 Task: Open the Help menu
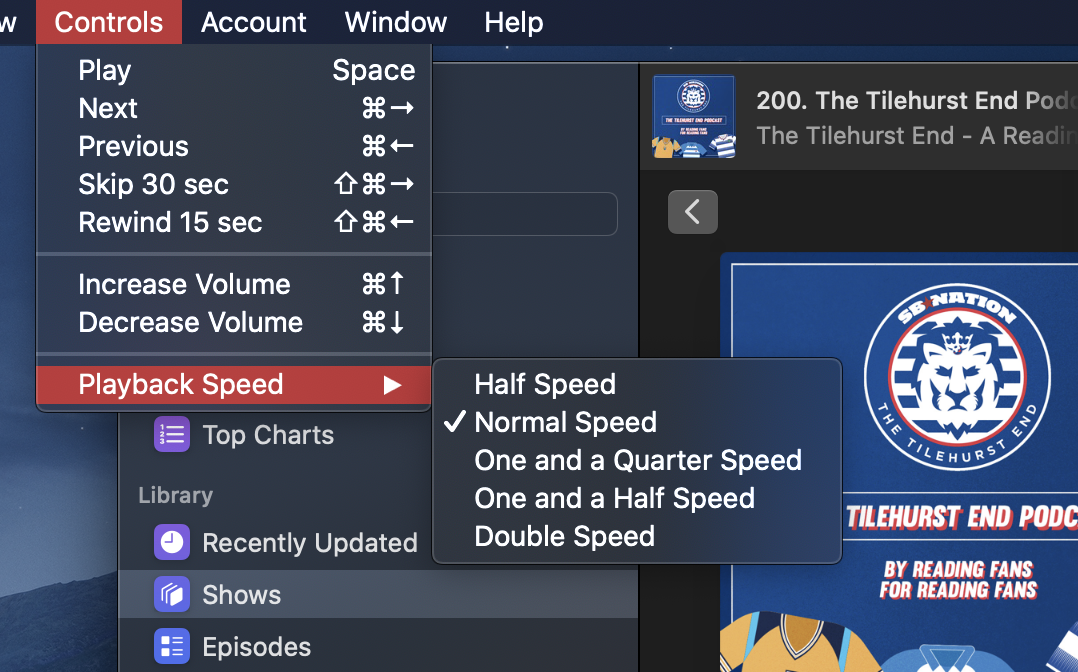[514, 22]
